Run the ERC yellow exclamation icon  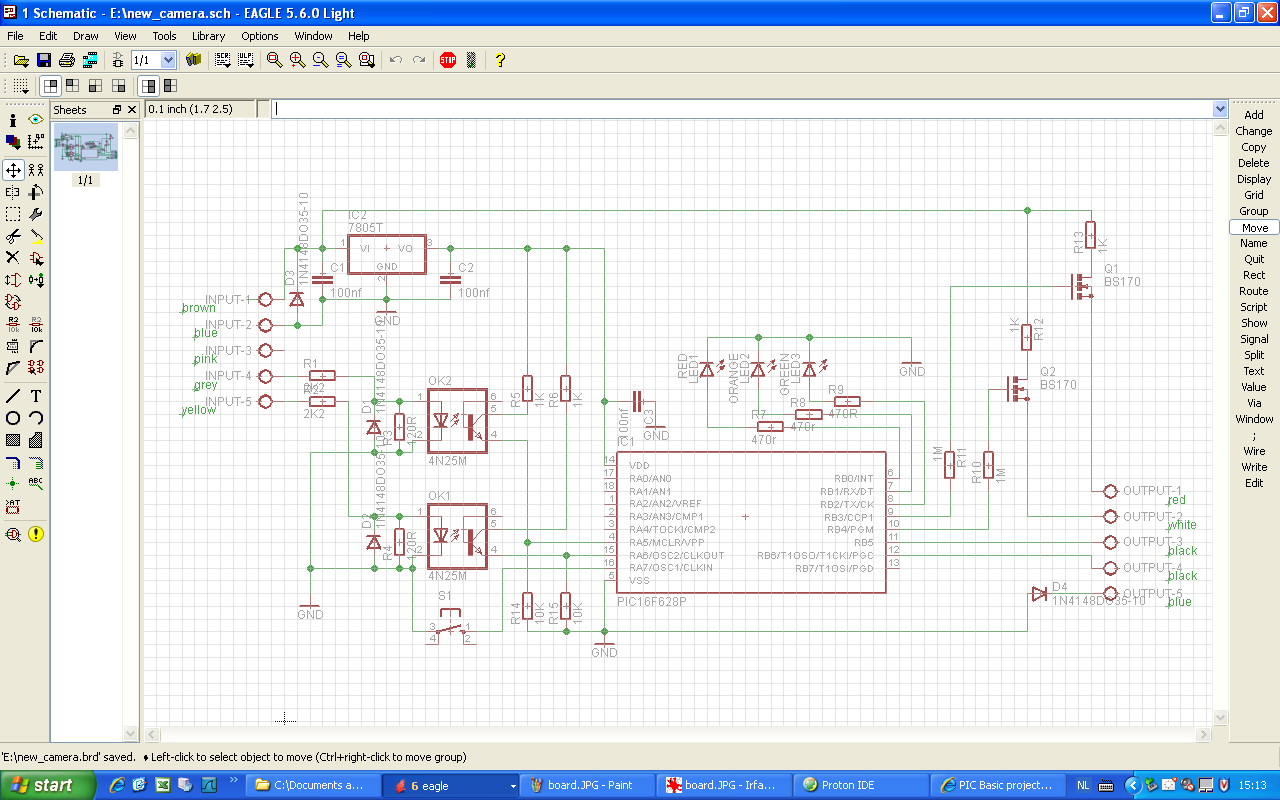click(36, 534)
